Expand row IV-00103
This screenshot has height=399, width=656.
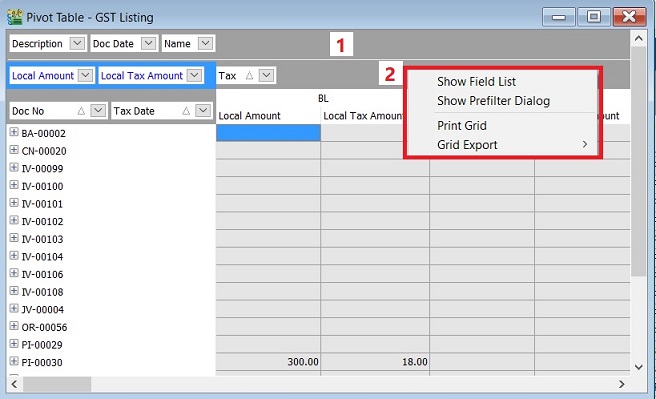(x=14, y=238)
